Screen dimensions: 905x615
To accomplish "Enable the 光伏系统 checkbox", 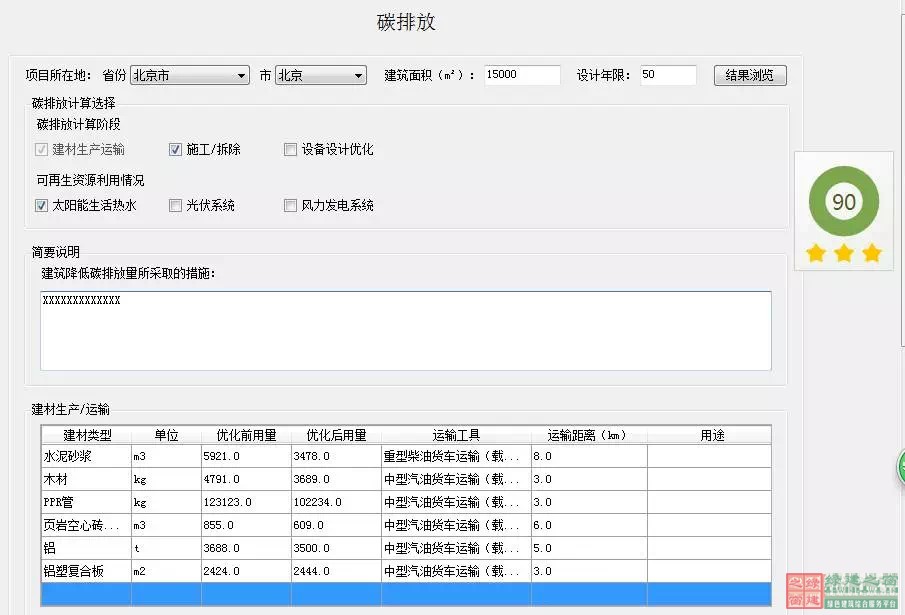I will click(x=174, y=205).
